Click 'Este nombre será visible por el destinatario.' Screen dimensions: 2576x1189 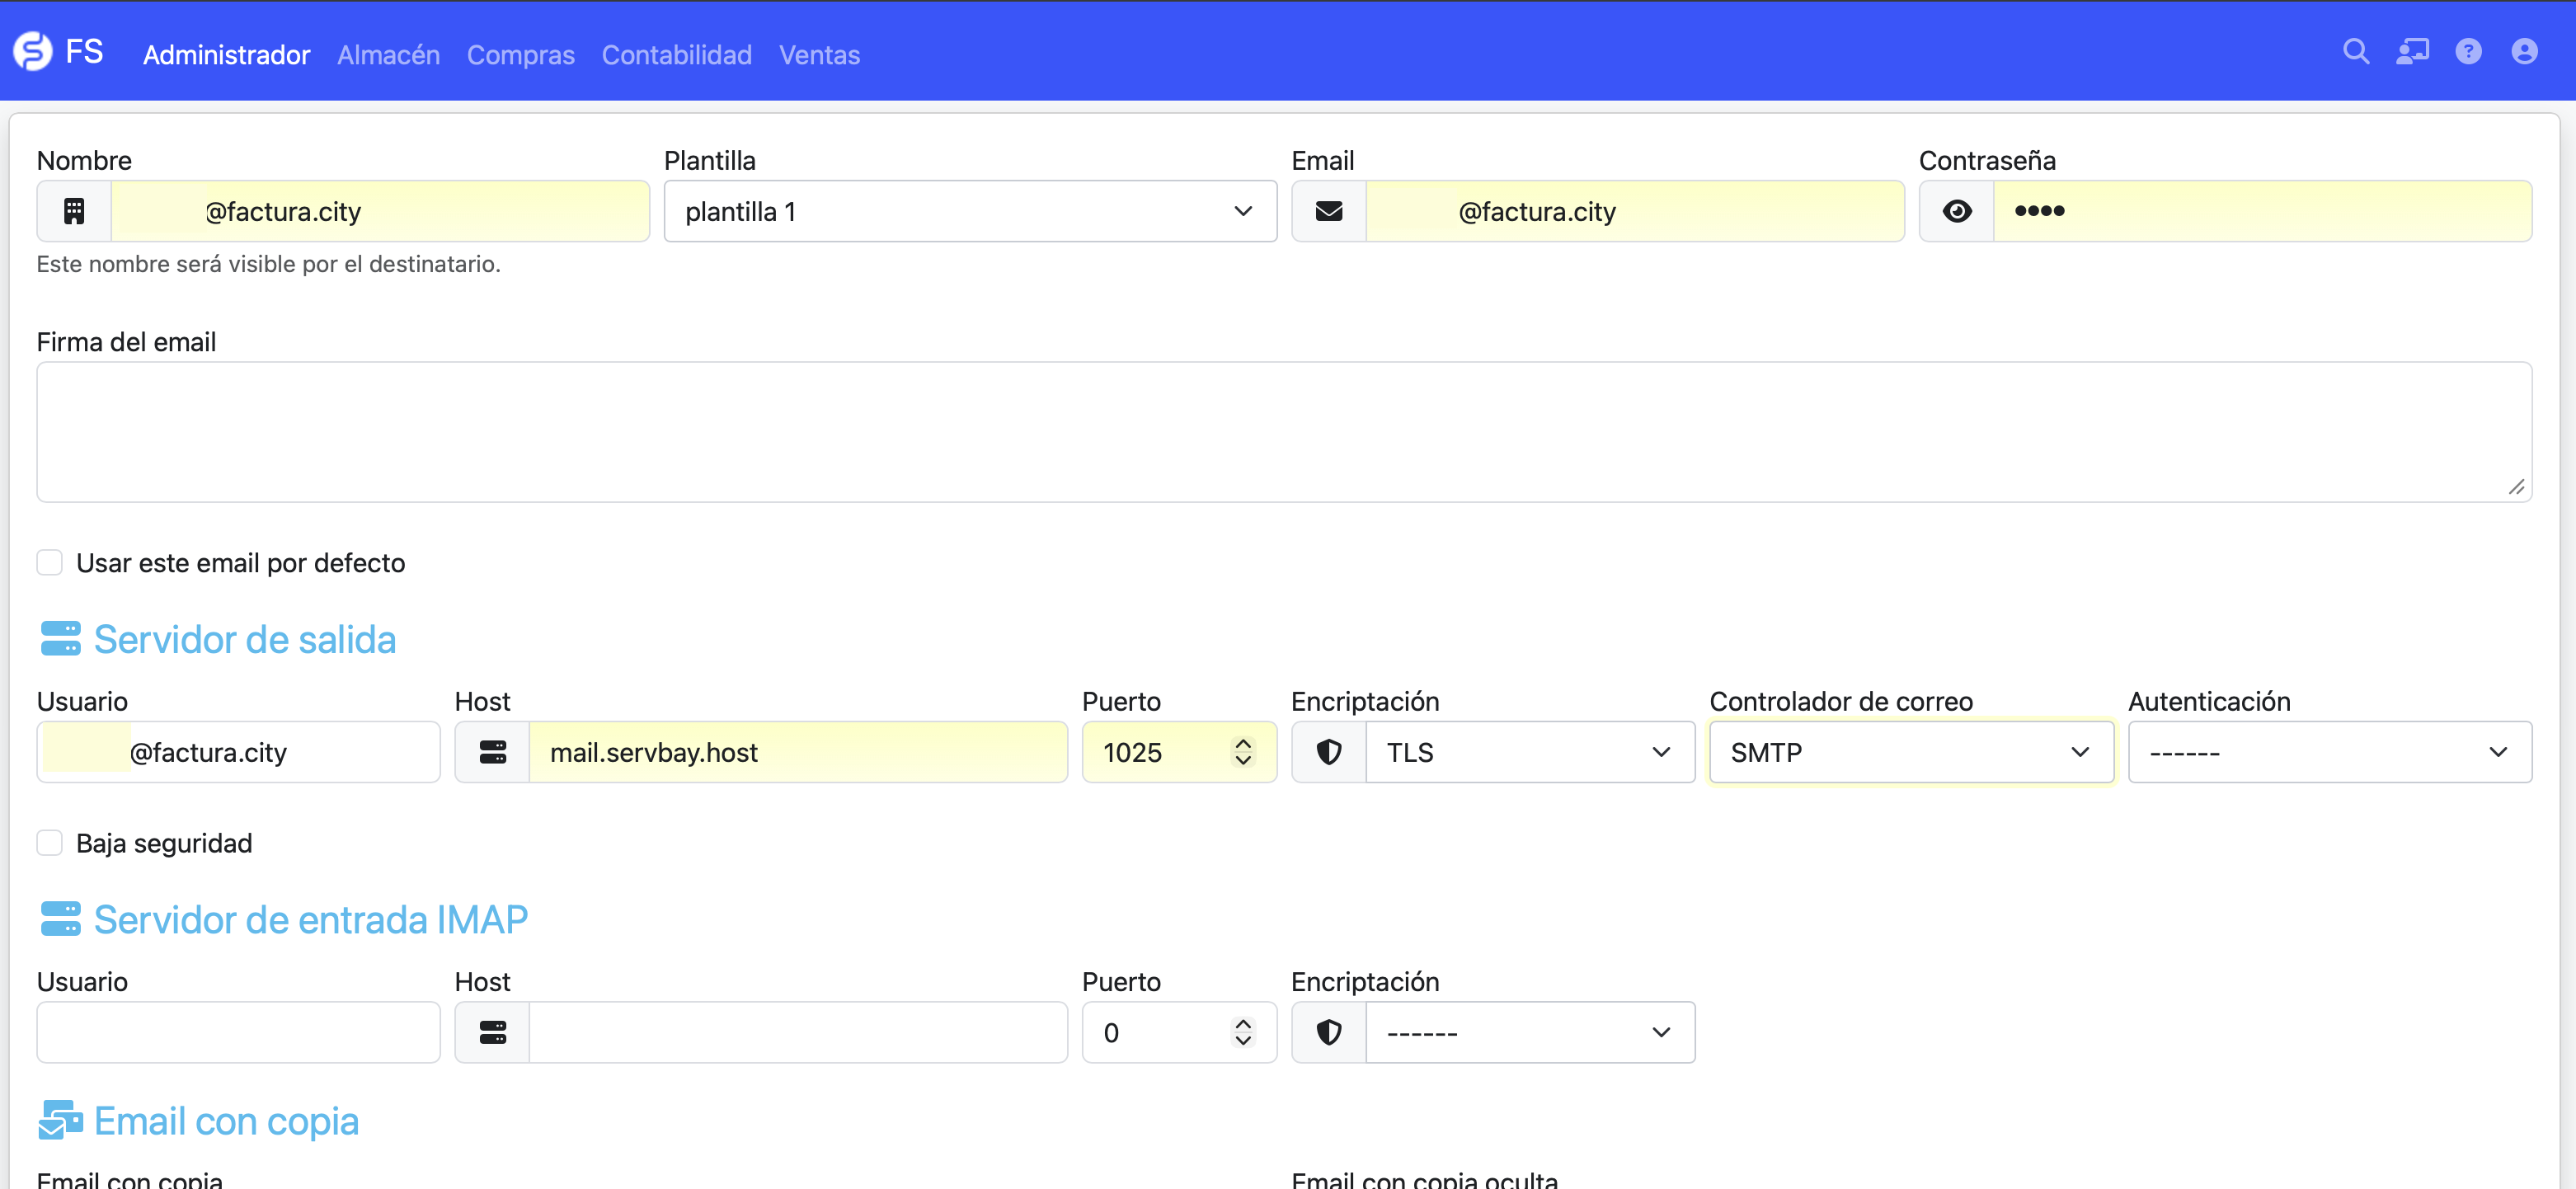pyautogui.click(x=268, y=264)
